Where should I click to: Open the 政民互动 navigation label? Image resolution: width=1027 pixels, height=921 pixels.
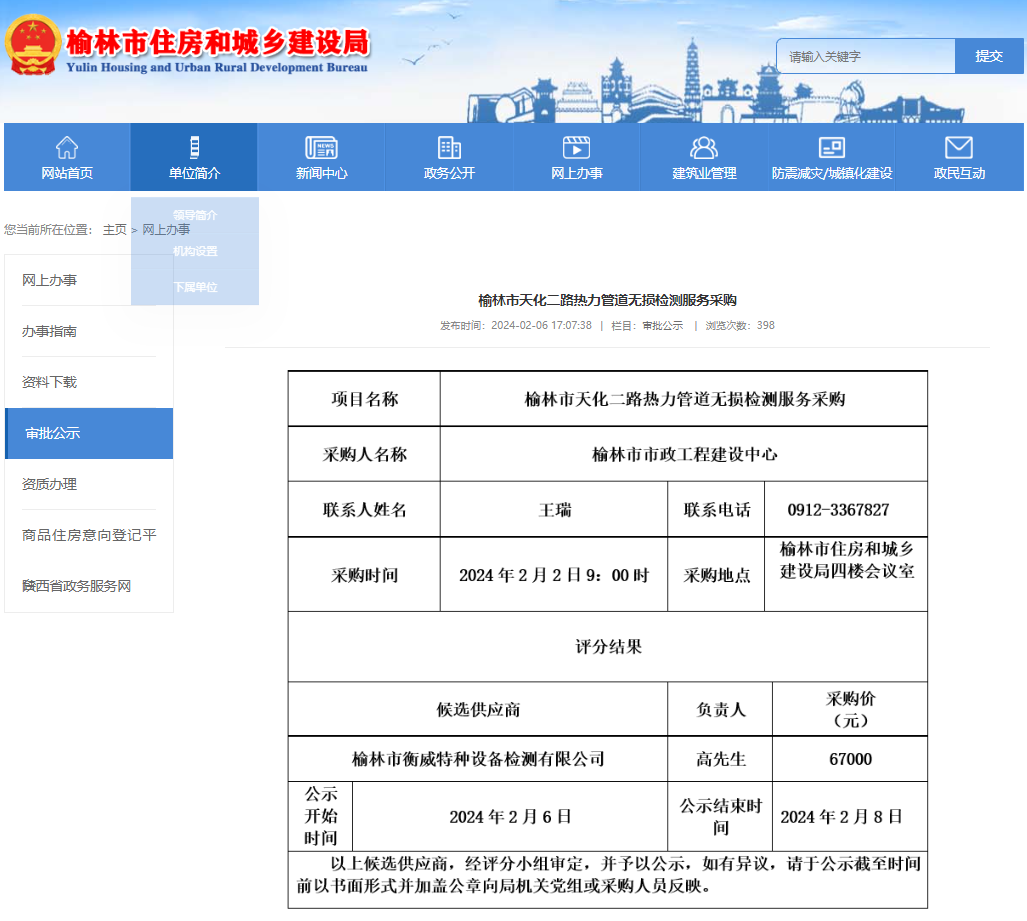pyautogui.click(x=959, y=173)
